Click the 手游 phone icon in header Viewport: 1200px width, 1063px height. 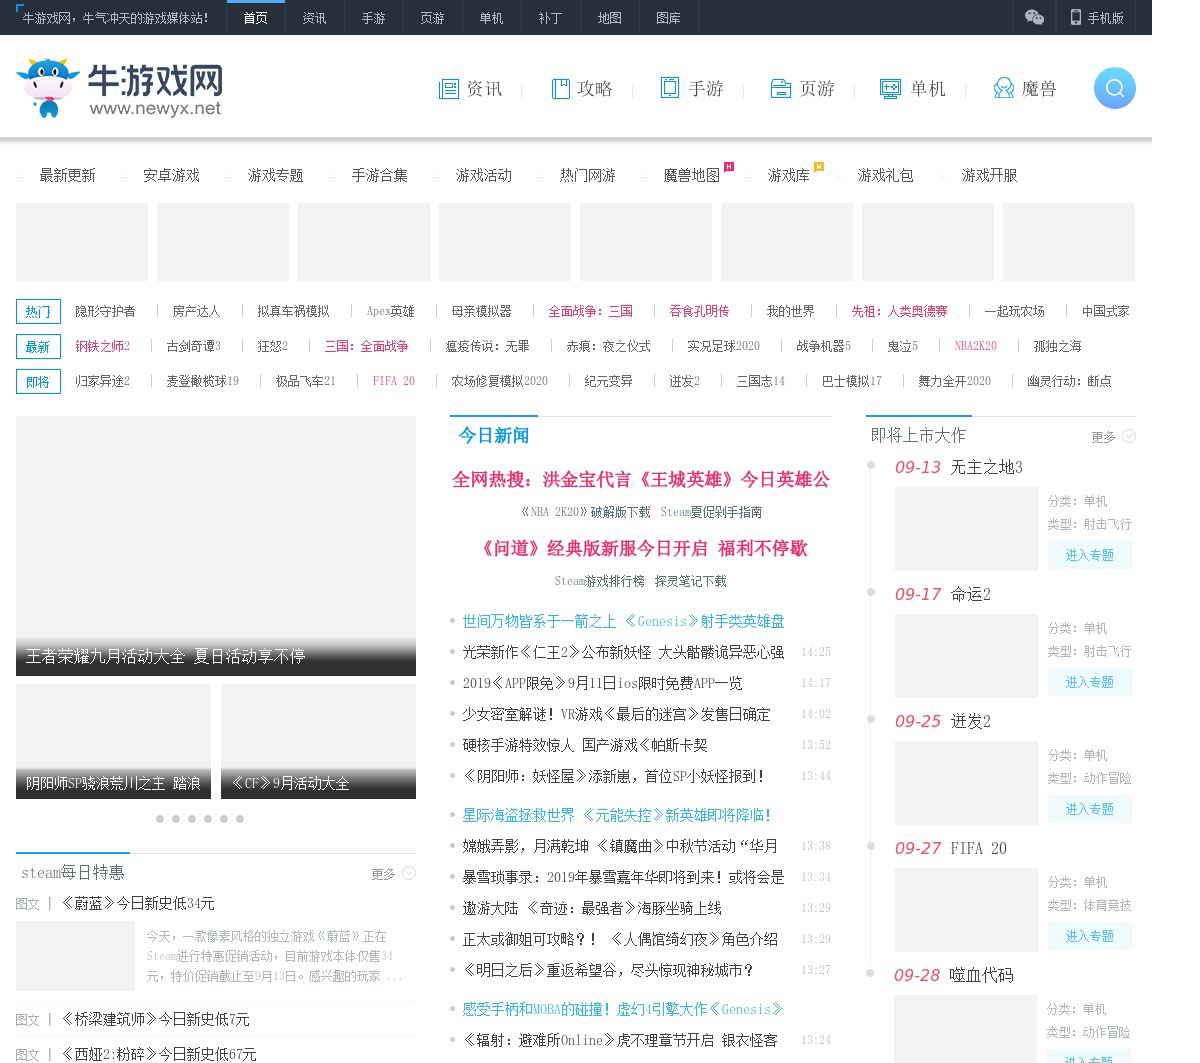[x=670, y=88]
